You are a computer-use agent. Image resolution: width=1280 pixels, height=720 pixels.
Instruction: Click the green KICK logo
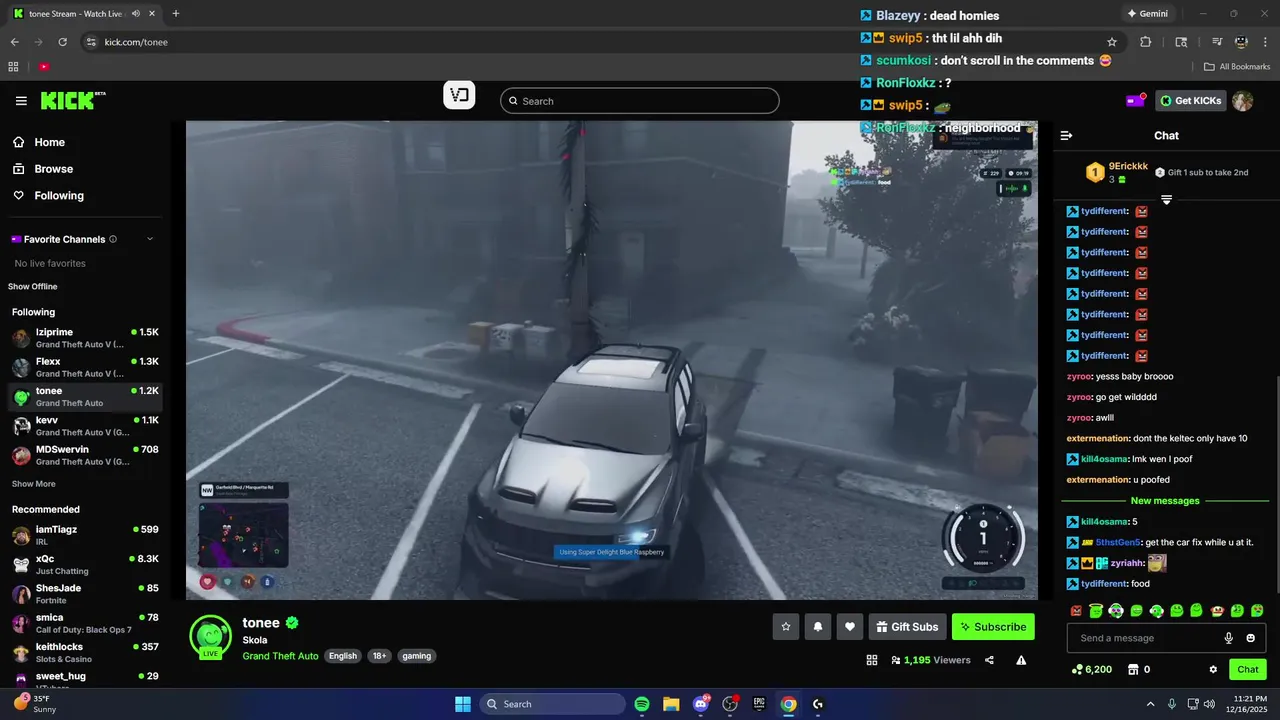(70, 100)
